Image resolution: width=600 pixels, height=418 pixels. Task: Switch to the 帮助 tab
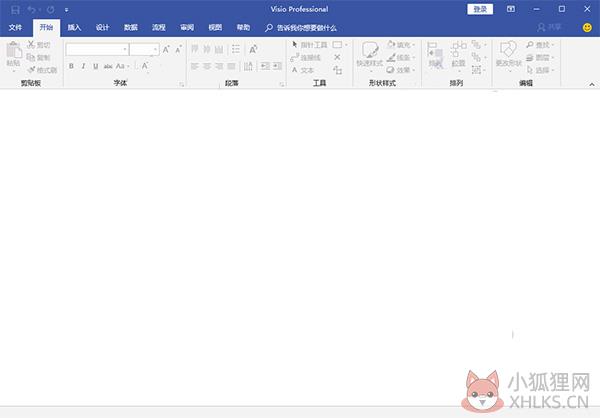pos(243,28)
